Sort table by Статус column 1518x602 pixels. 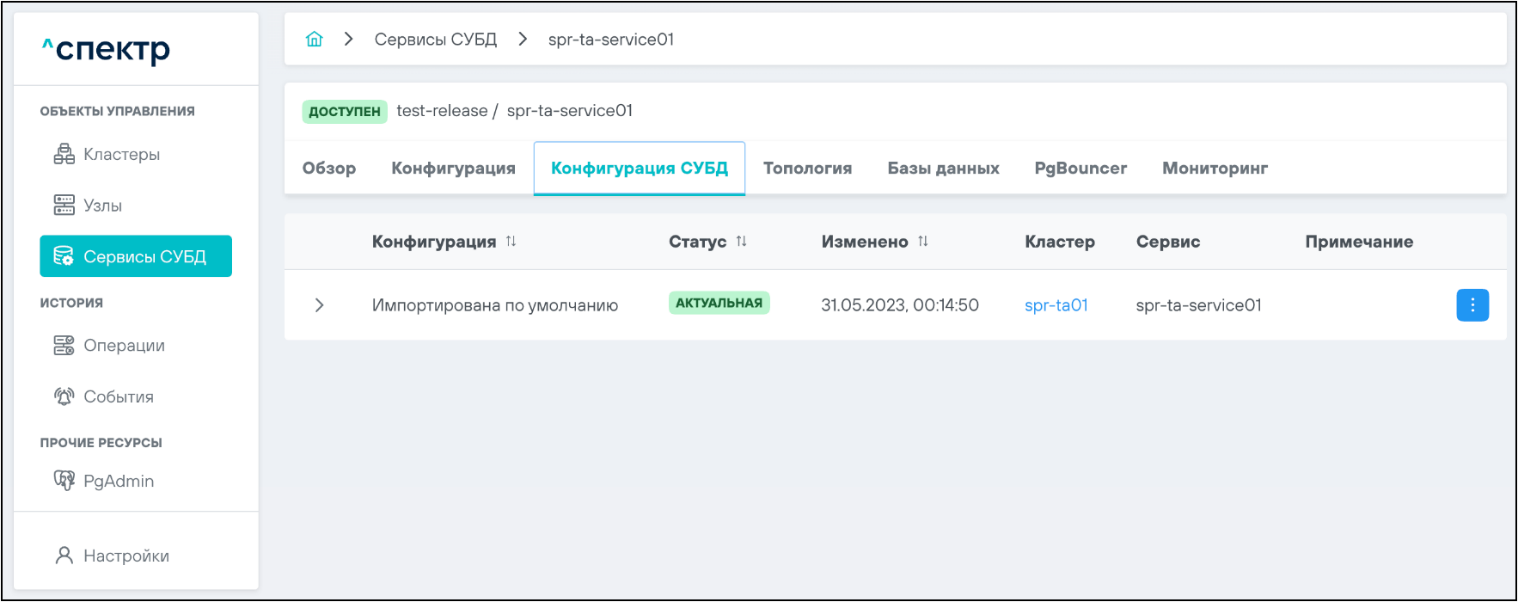(741, 242)
